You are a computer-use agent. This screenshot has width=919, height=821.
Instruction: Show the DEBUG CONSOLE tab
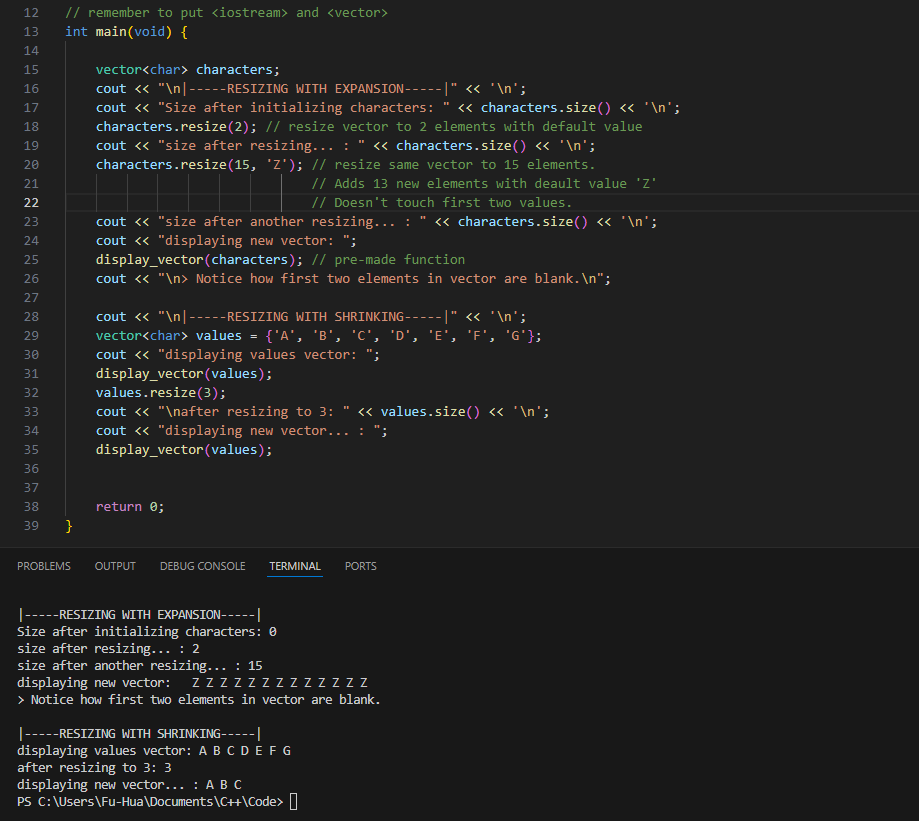[202, 566]
